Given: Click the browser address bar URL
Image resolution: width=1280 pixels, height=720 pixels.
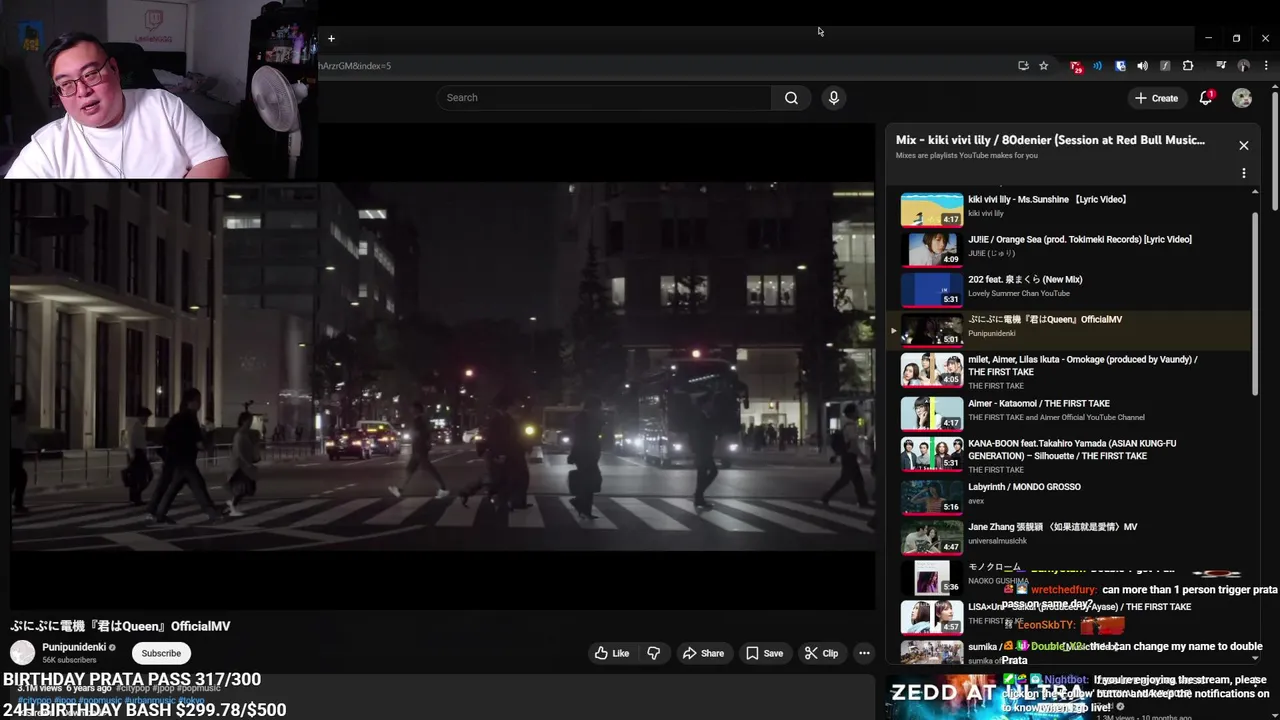Looking at the screenshot, I should (x=355, y=66).
